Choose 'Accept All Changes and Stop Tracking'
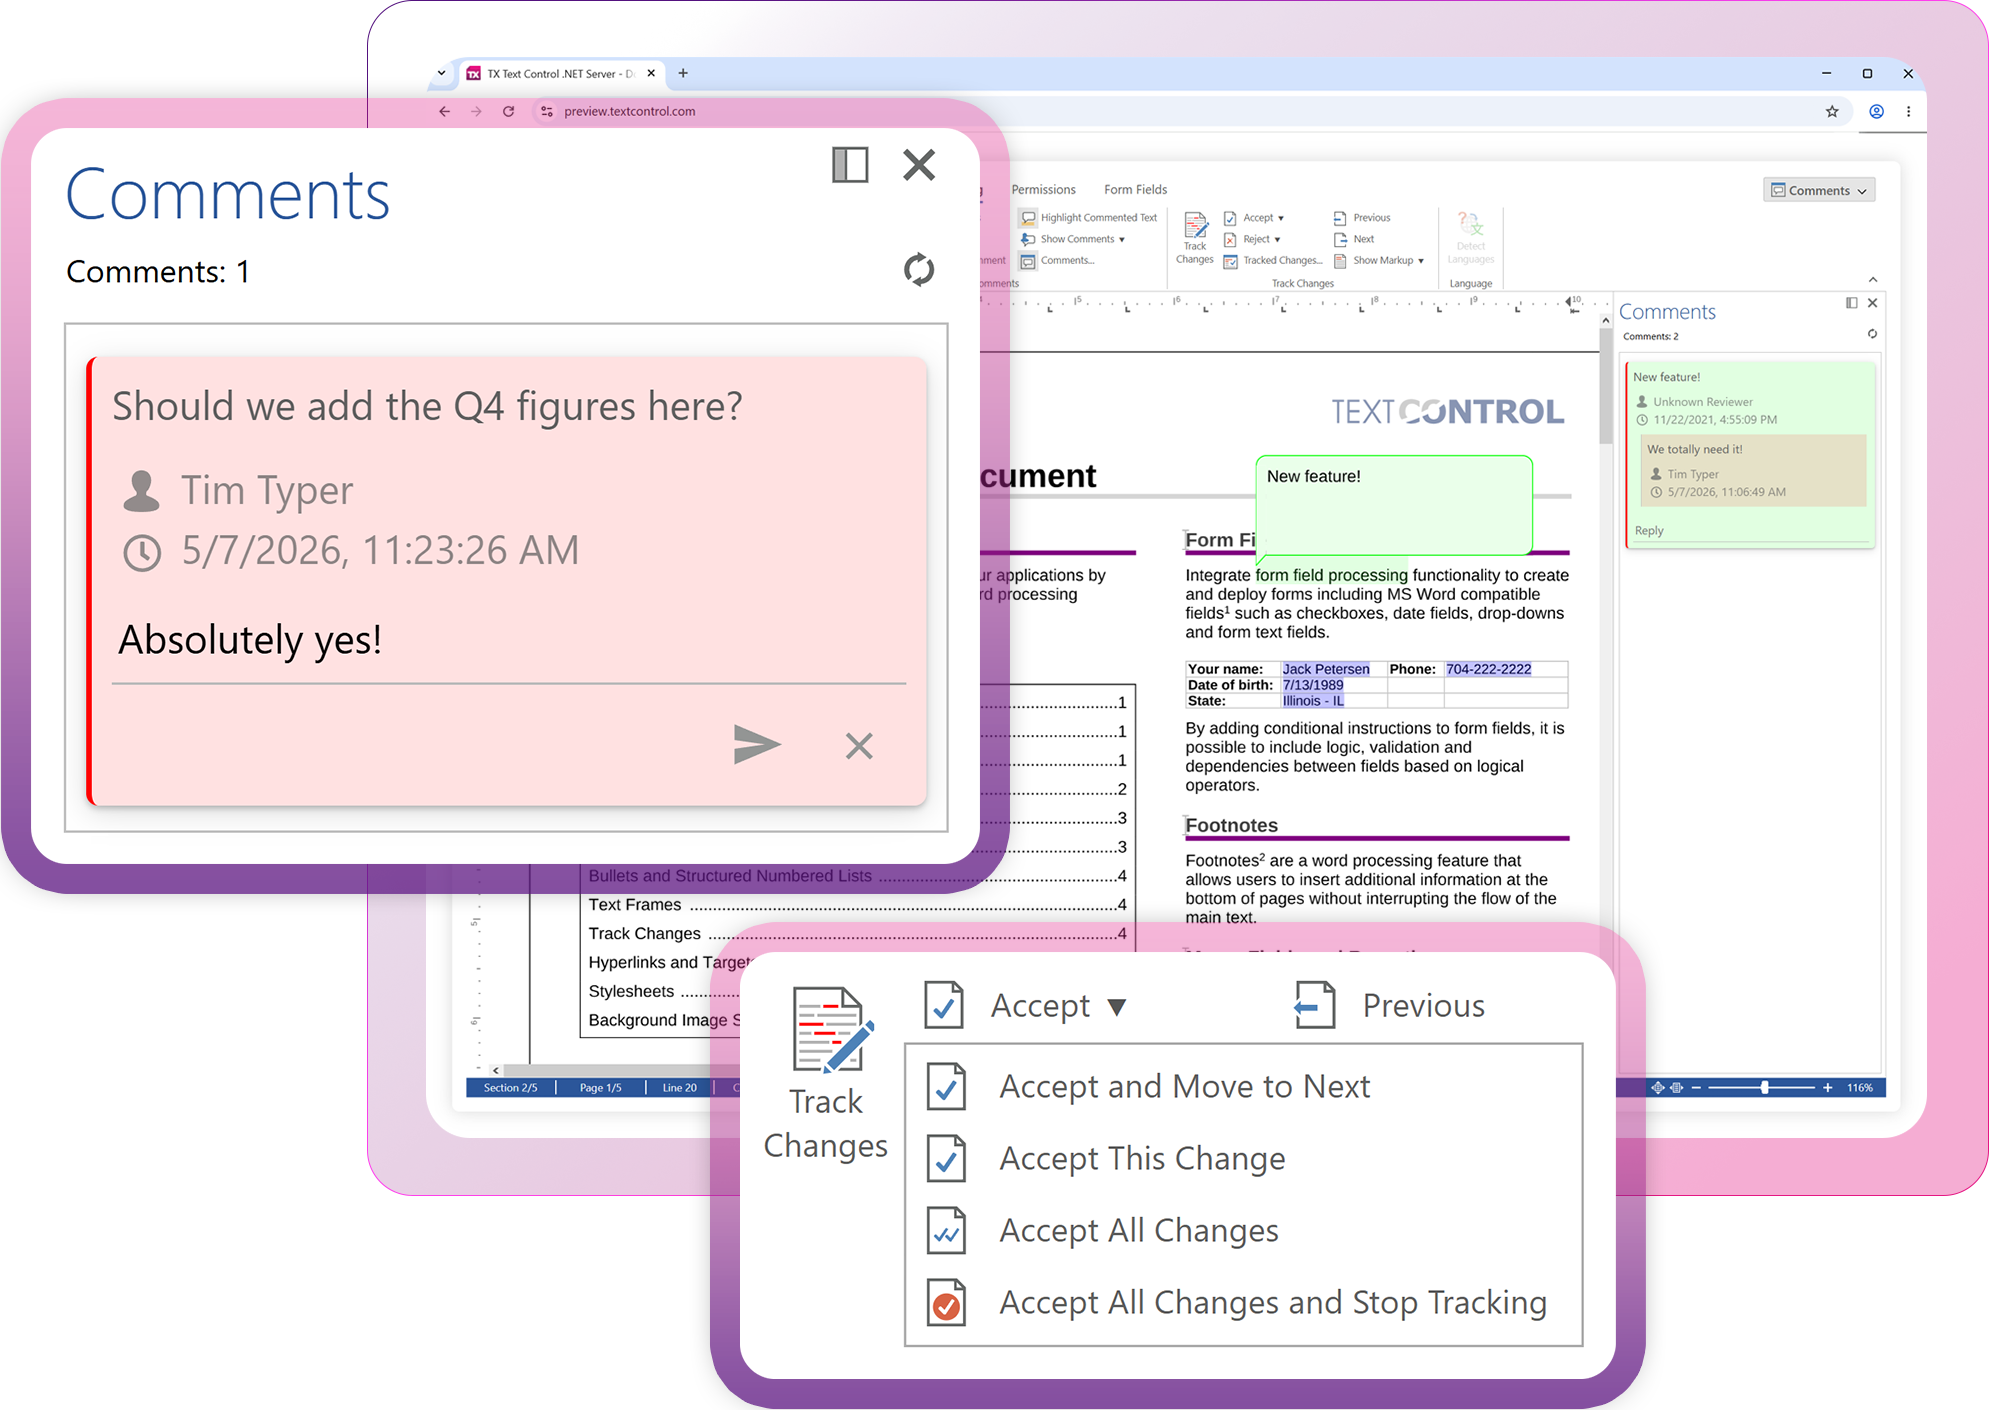Image resolution: width=1990 pixels, height=1410 pixels. coord(1243,1303)
